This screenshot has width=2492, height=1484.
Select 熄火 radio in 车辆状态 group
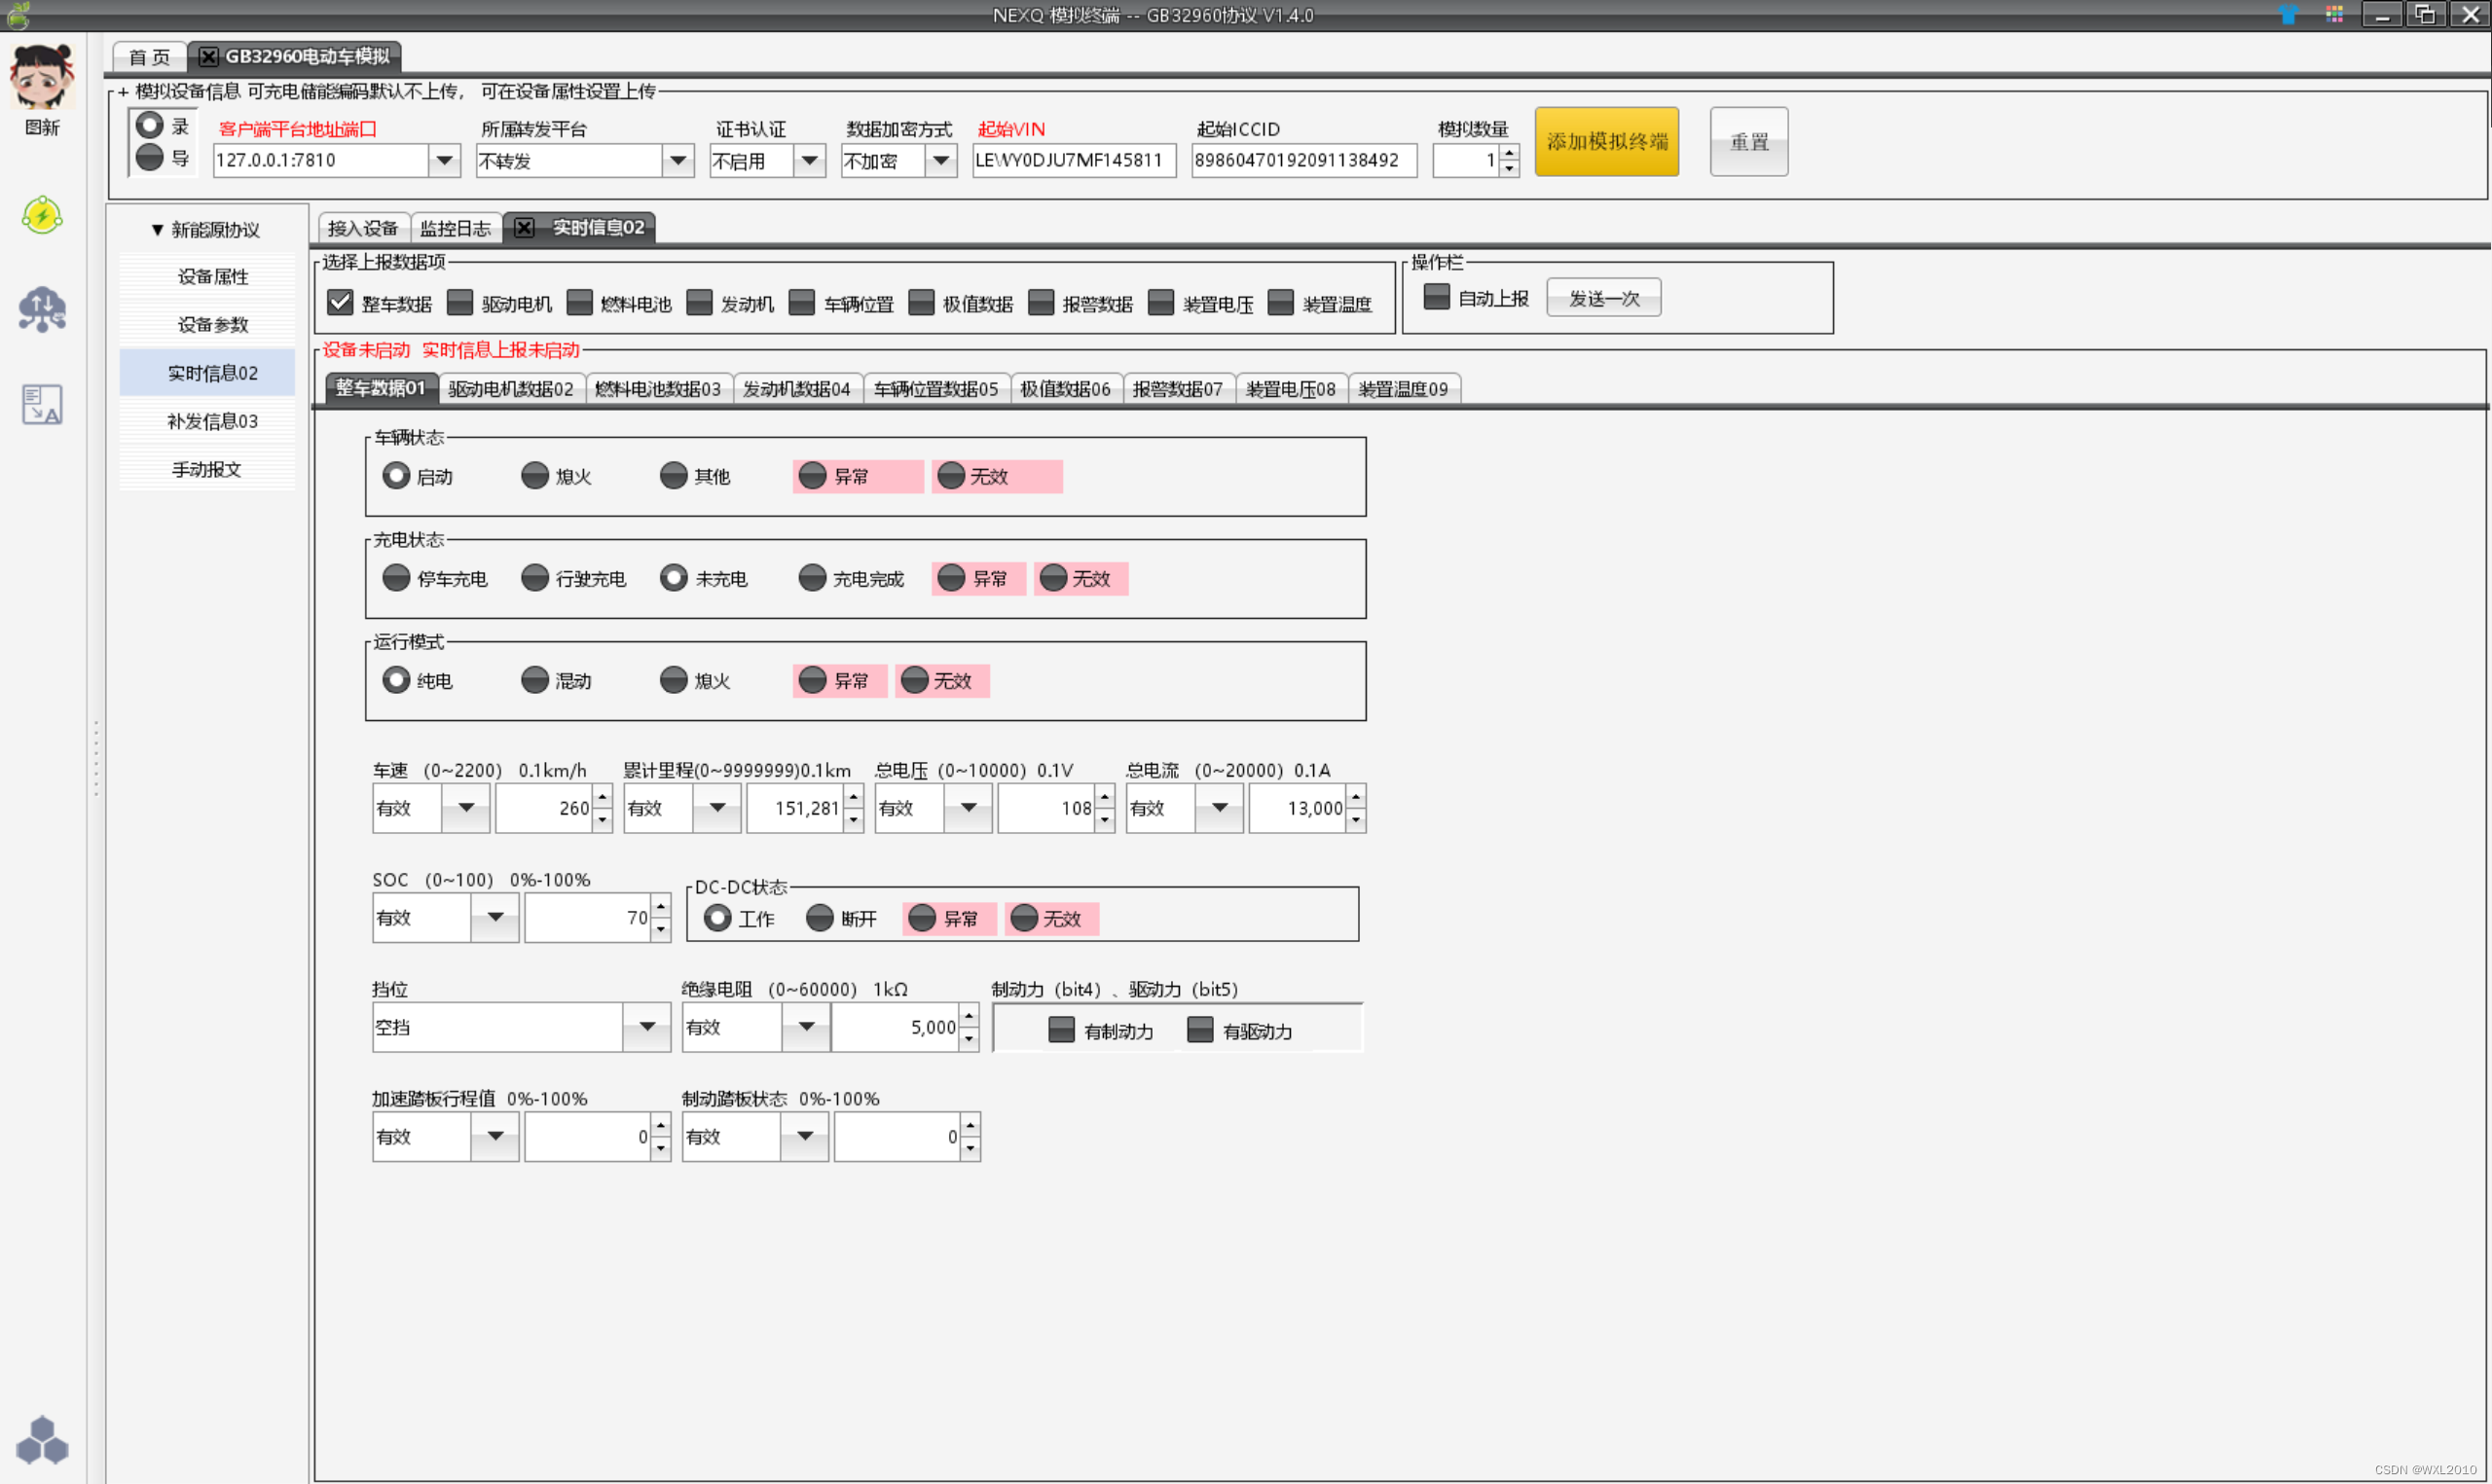tap(535, 476)
